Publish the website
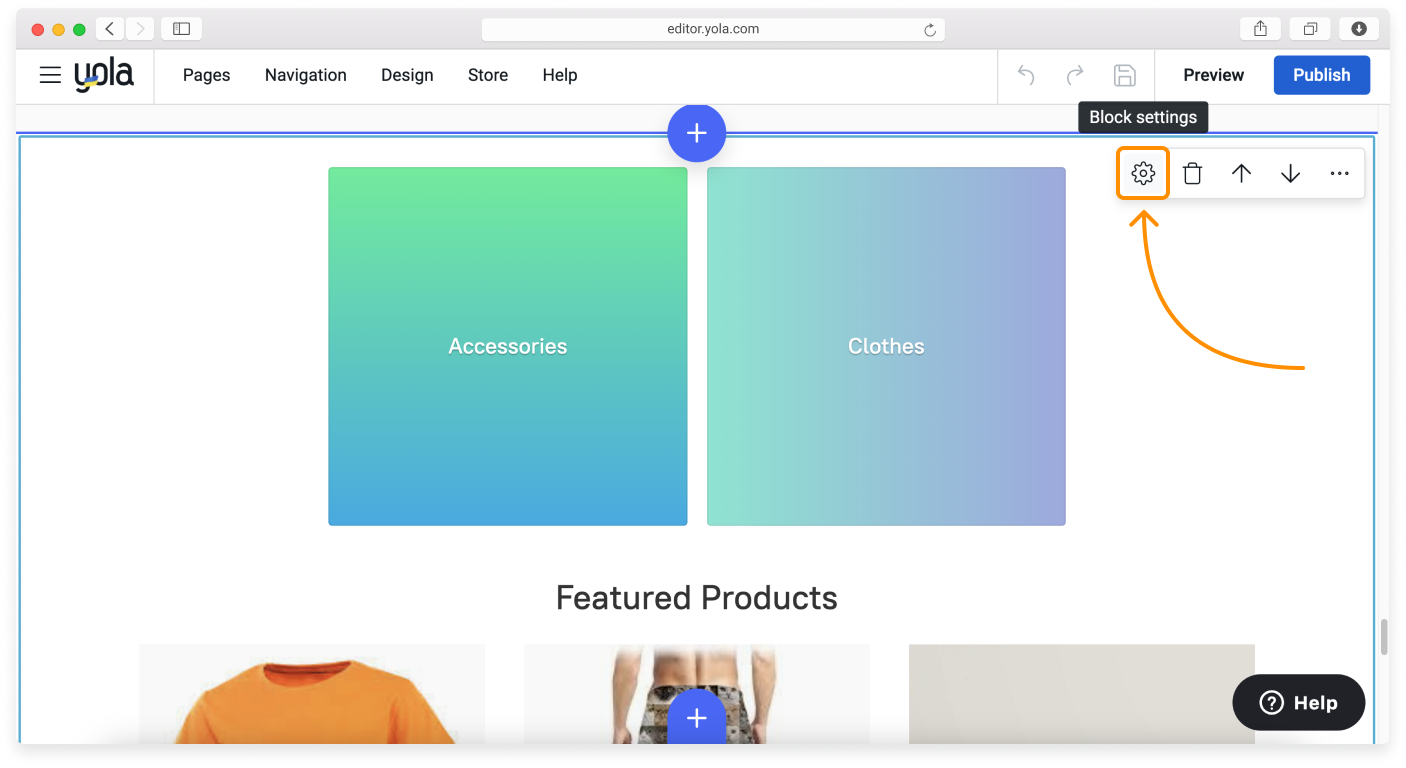This screenshot has width=1406, height=768. [x=1321, y=75]
